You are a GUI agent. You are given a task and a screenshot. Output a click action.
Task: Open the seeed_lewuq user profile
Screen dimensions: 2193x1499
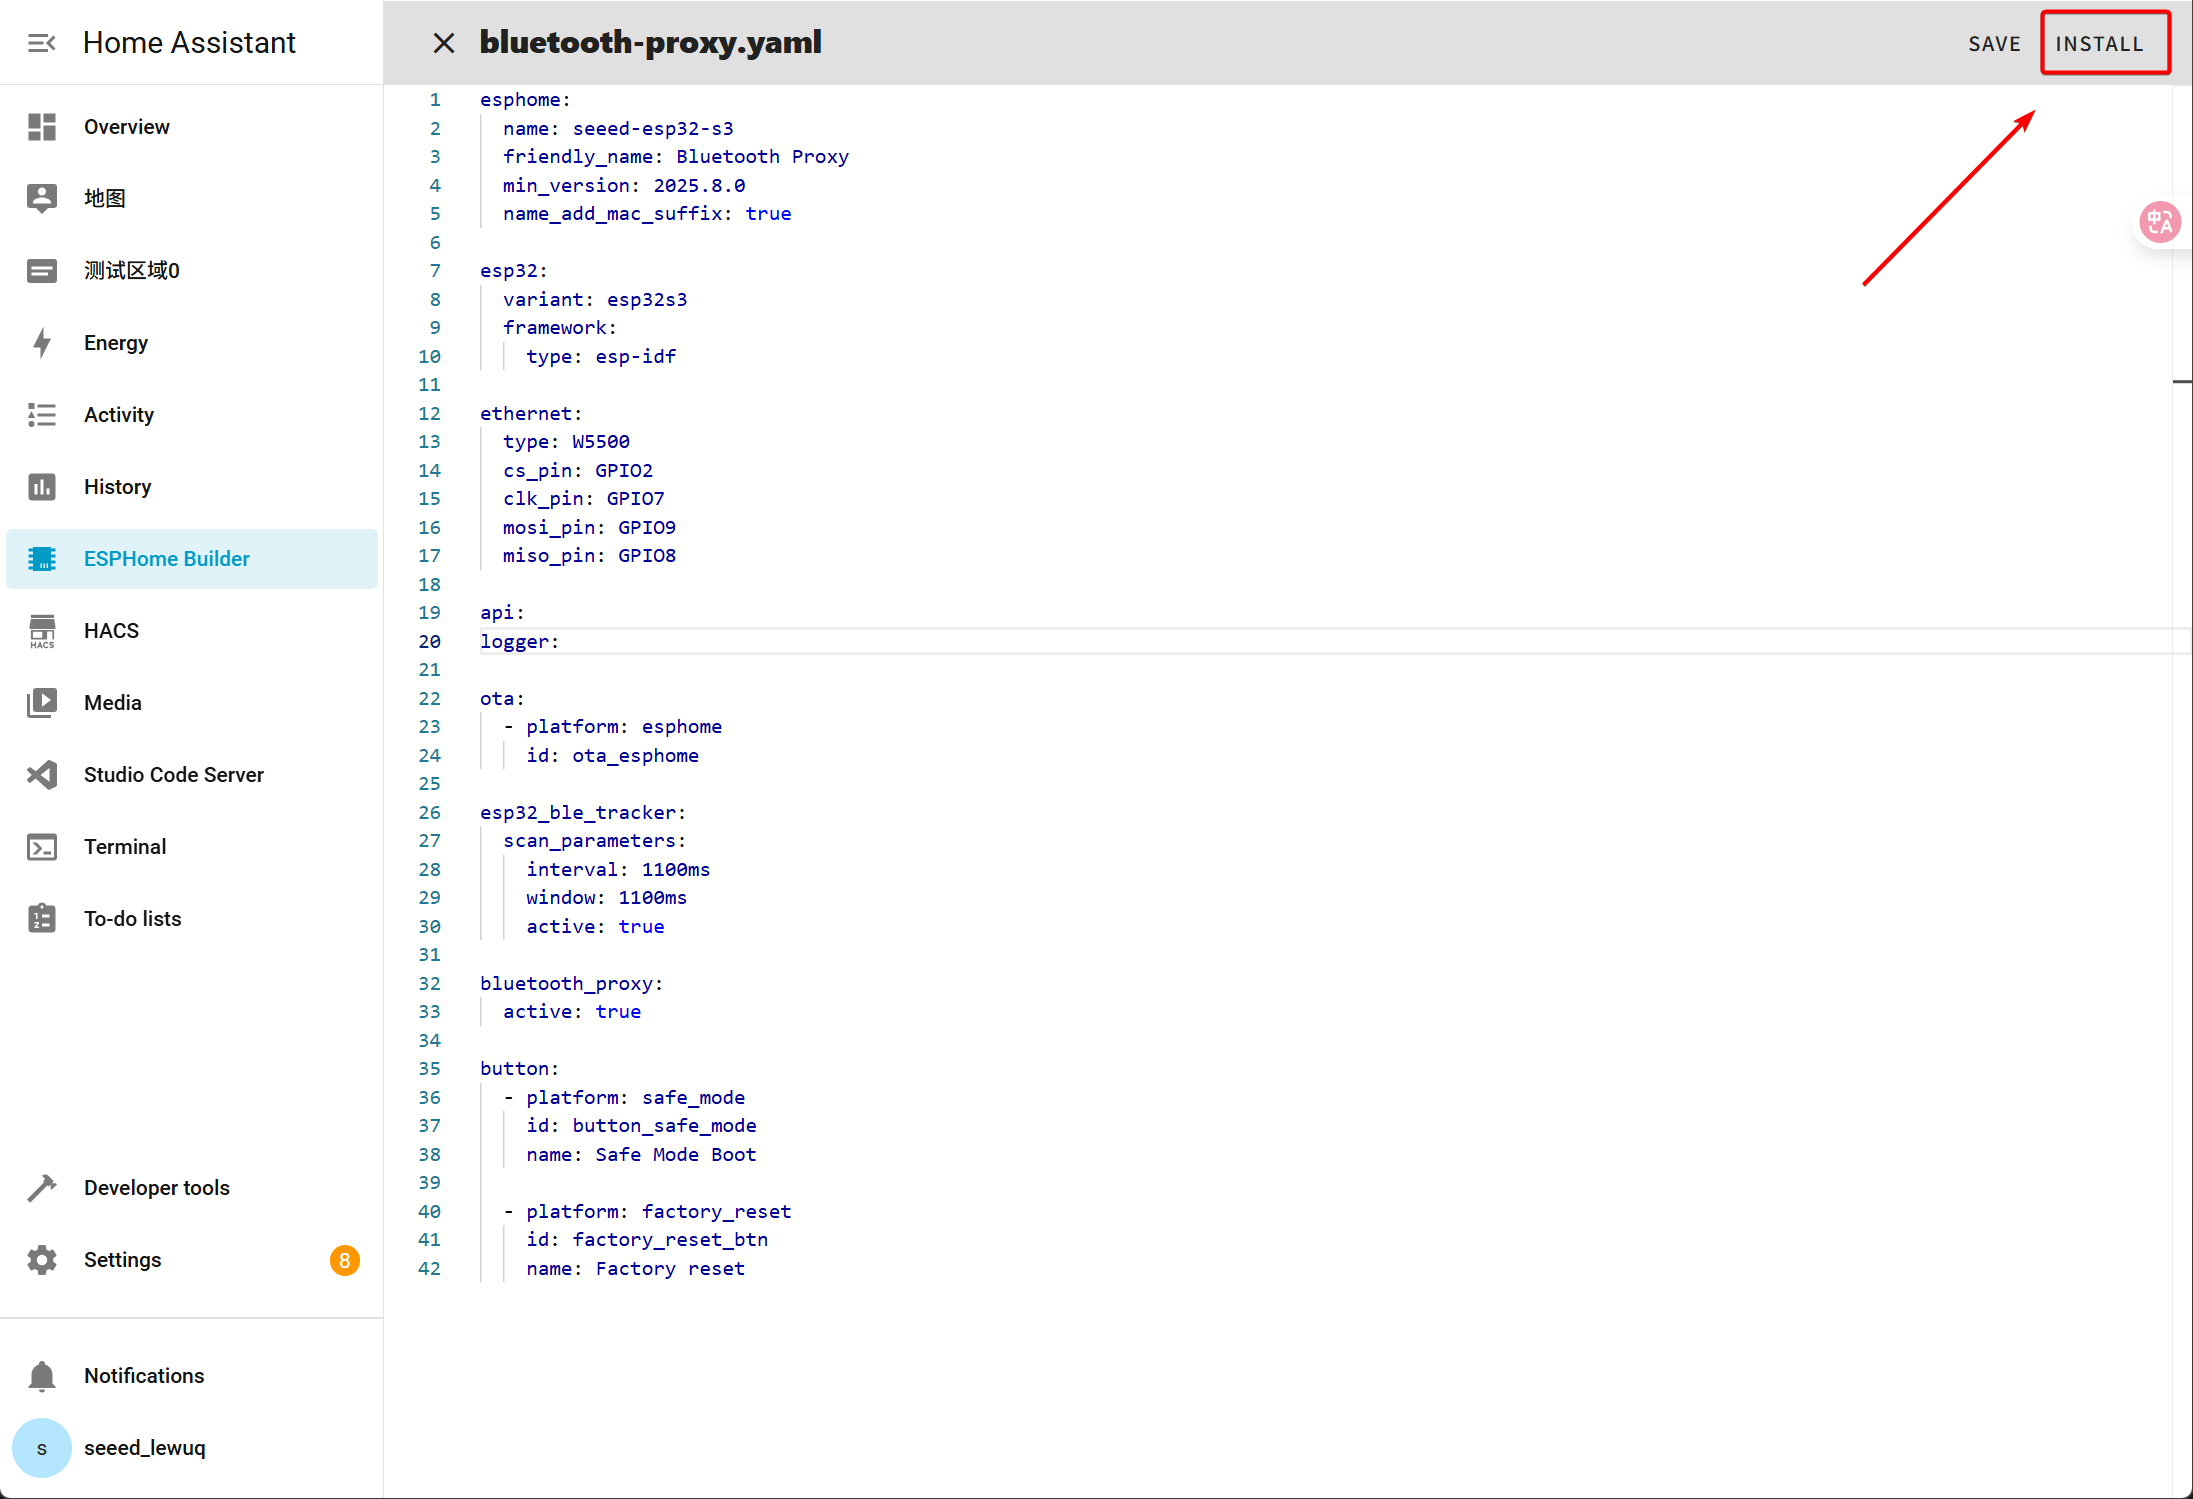145,1448
